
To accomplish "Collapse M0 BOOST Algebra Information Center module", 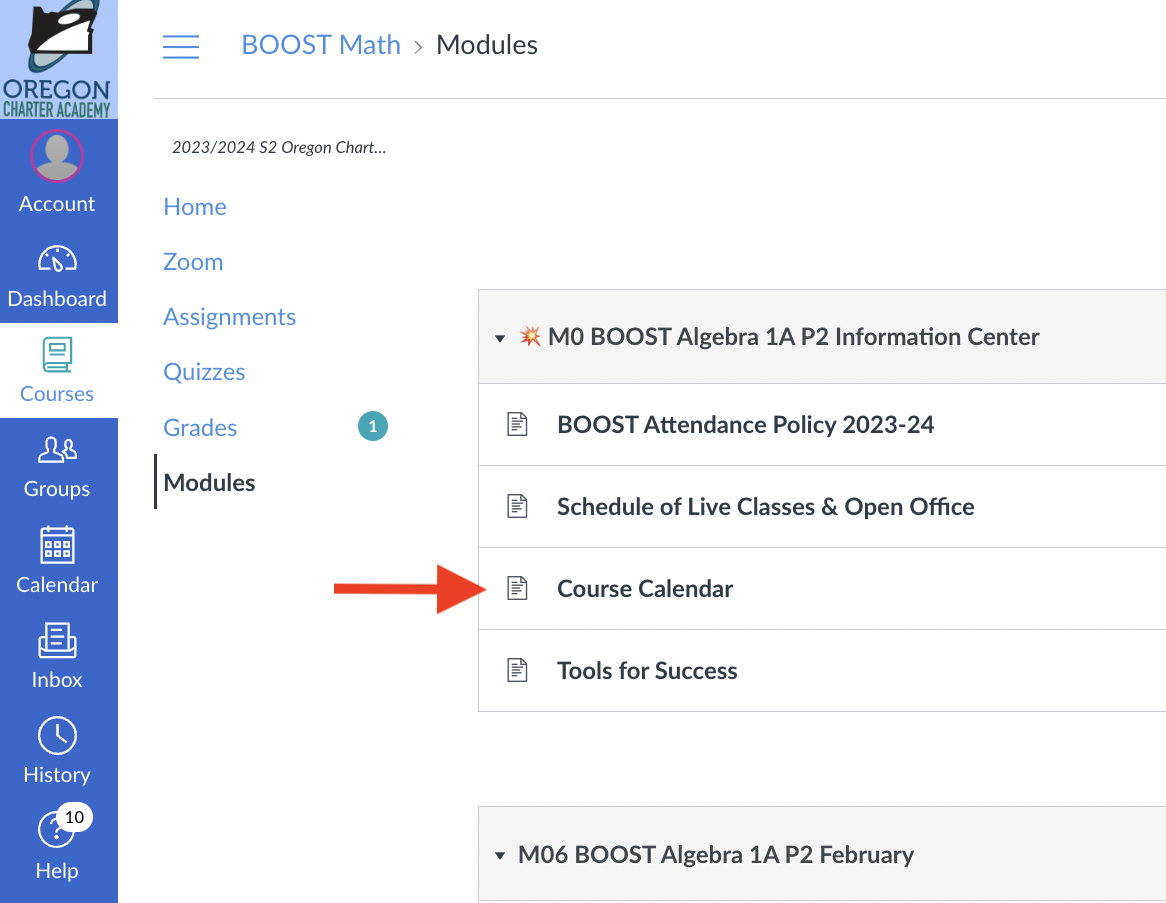I will 500,338.
